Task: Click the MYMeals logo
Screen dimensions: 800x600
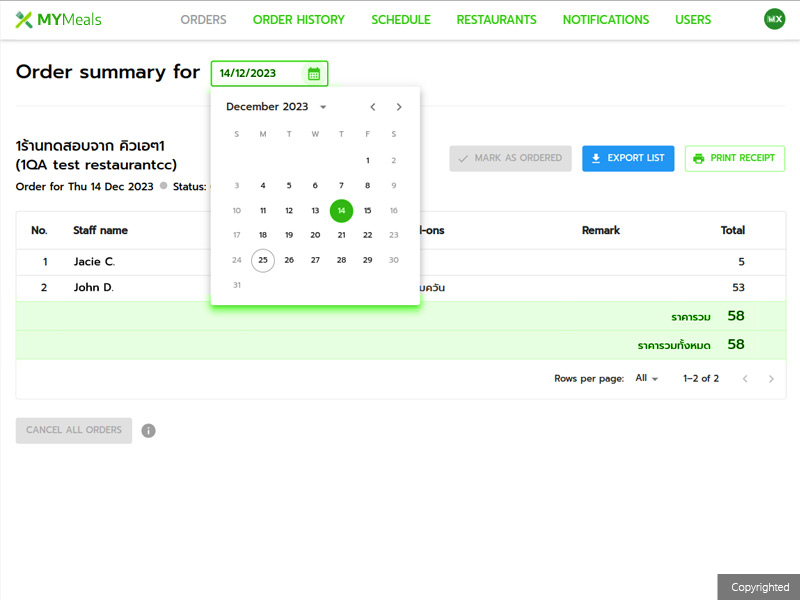Action: tap(59, 20)
